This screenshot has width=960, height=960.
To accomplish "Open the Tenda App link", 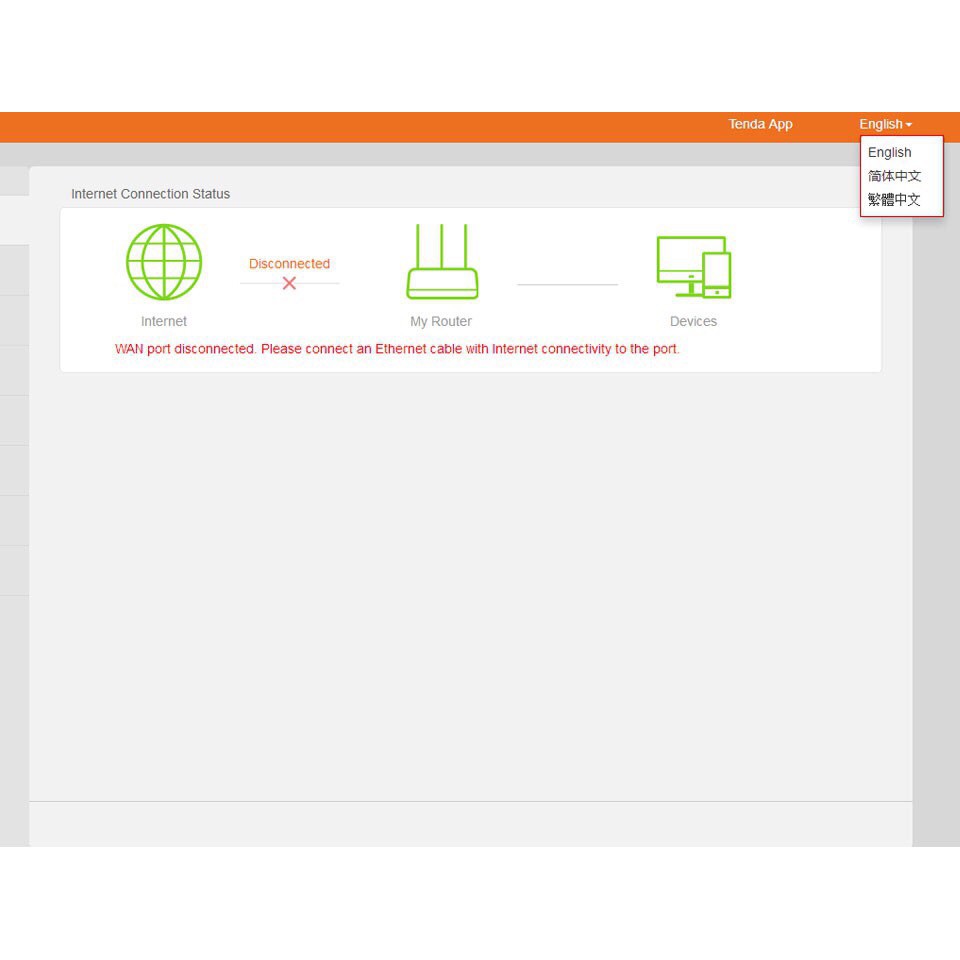I will [760, 124].
